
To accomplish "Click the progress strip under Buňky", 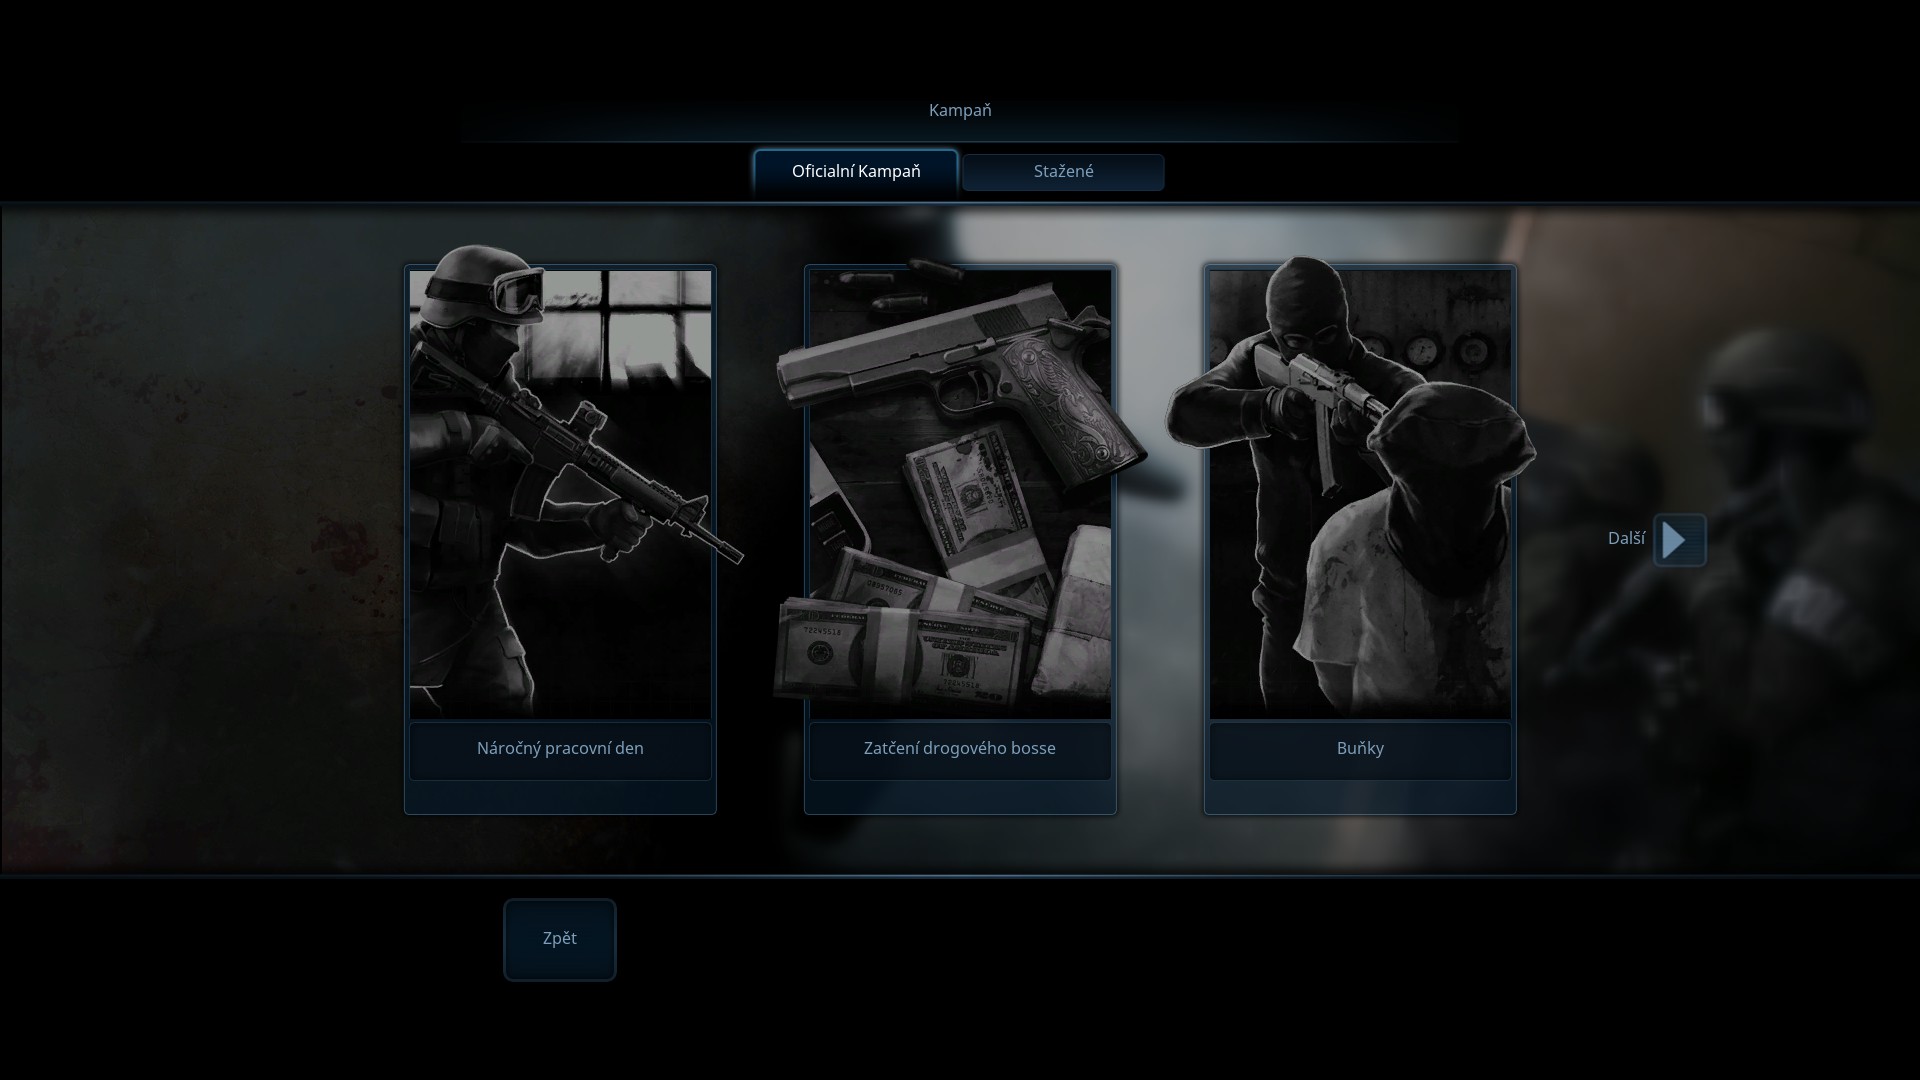I will click(1360, 797).
